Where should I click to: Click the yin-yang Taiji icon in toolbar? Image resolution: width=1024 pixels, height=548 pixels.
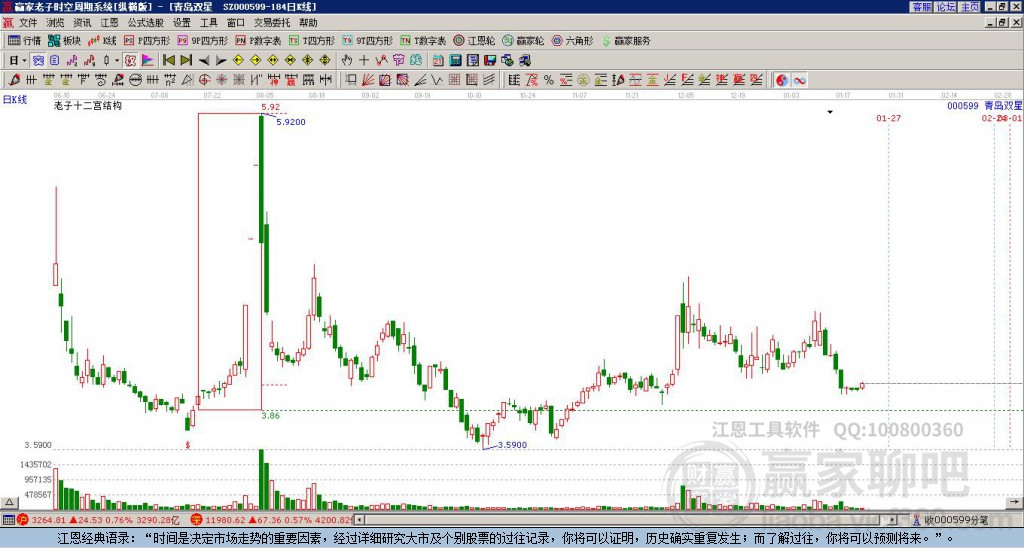point(783,79)
